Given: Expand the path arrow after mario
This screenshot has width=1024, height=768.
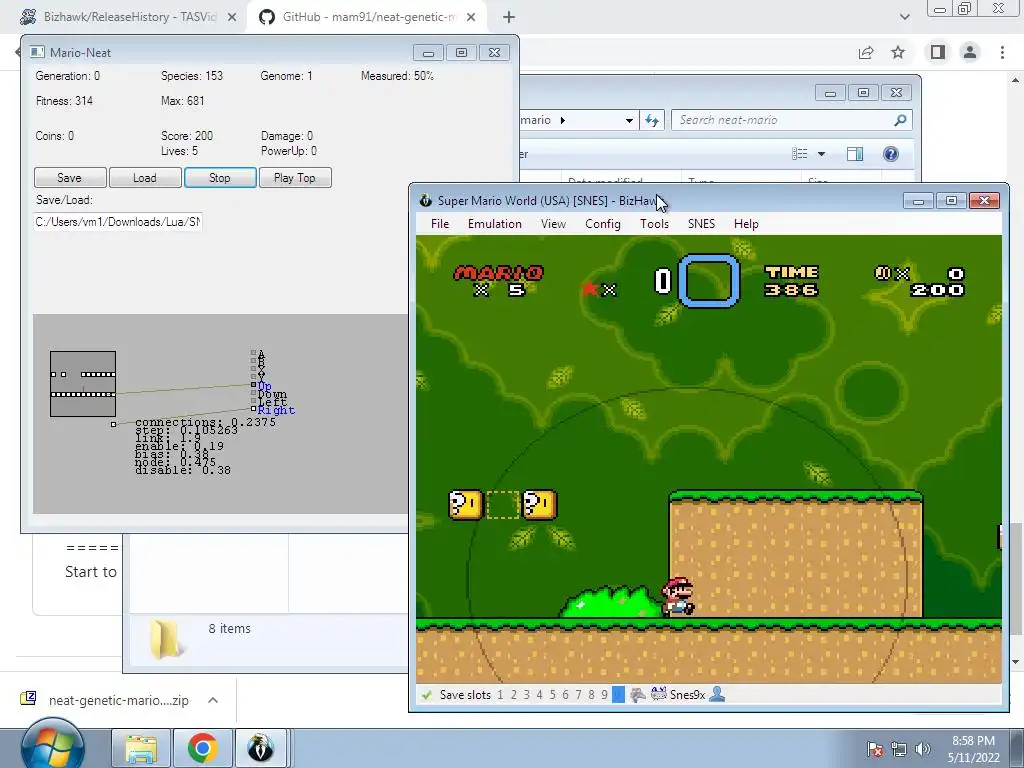Looking at the screenshot, I should click(563, 120).
